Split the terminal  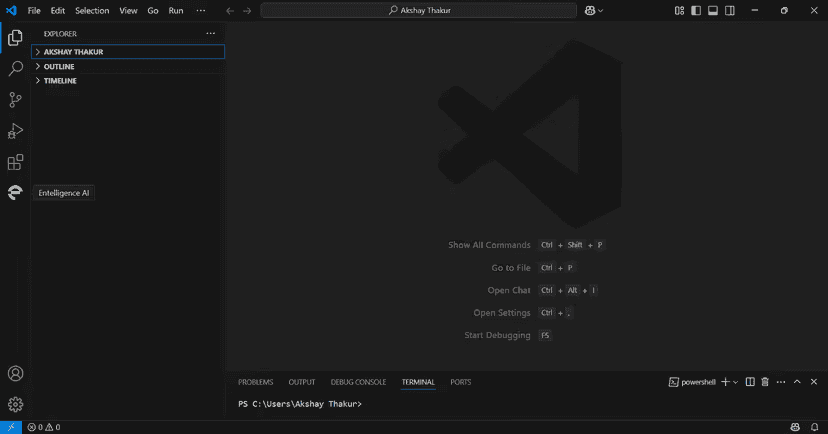coord(750,382)
